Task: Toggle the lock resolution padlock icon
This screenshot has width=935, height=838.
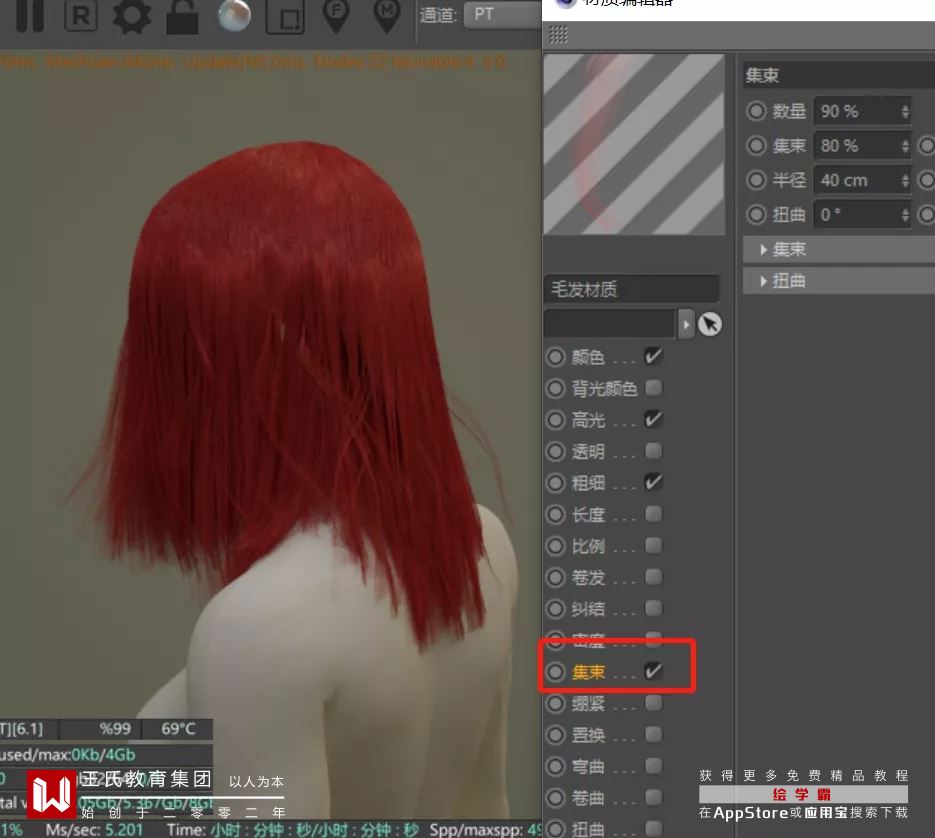Action: (182, 16)
